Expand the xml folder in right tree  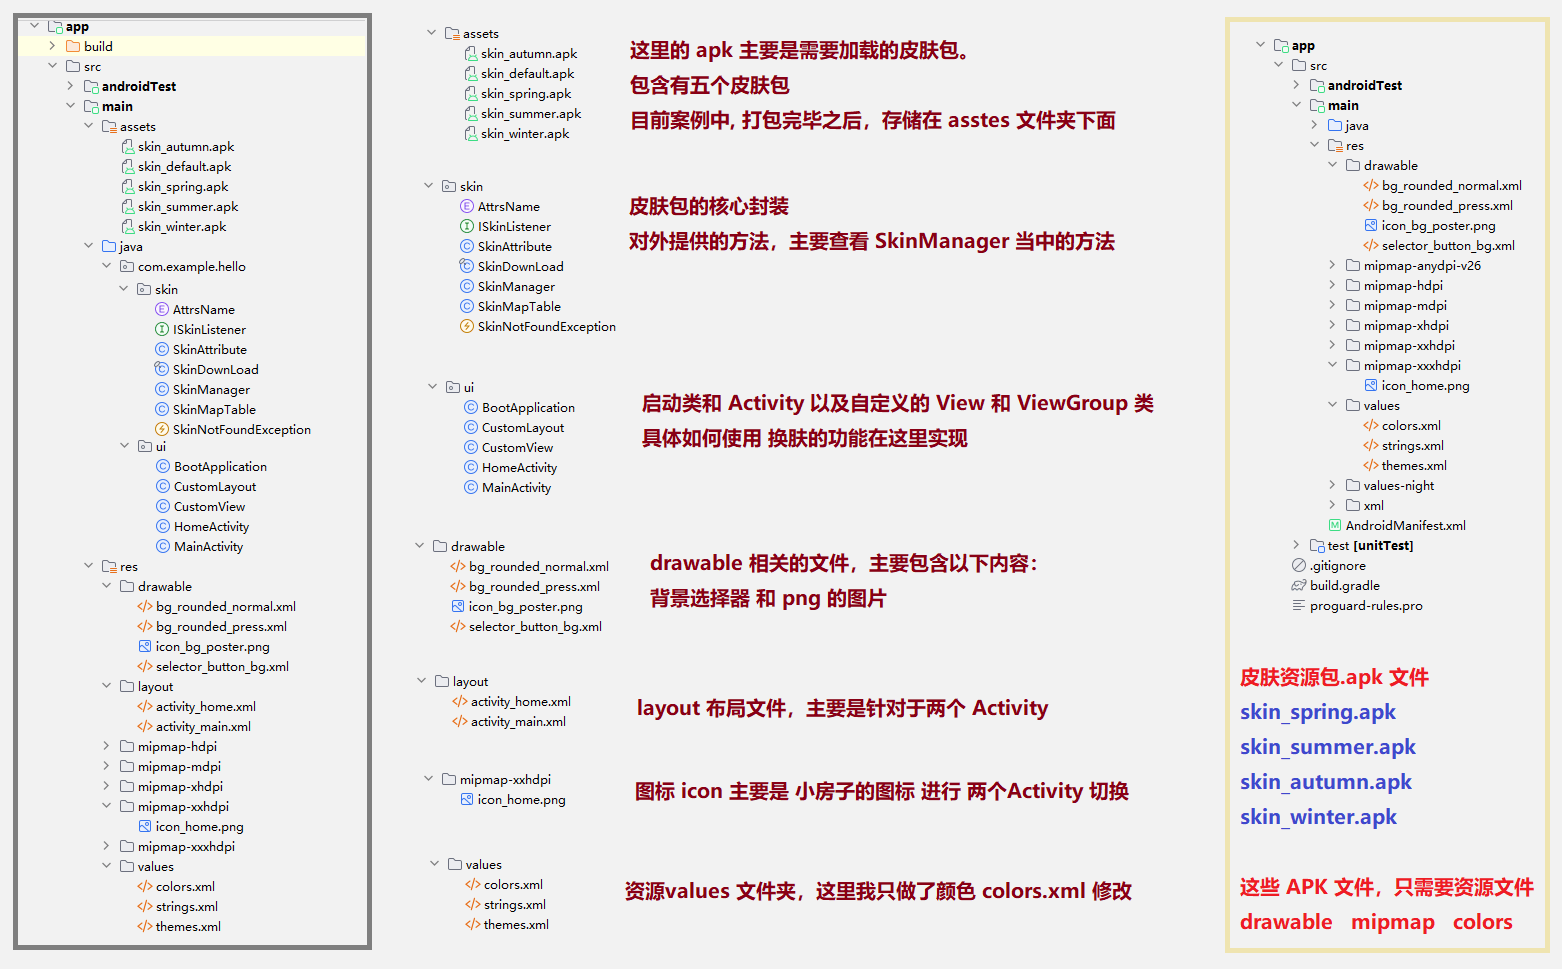click(x=1333, y=505)
